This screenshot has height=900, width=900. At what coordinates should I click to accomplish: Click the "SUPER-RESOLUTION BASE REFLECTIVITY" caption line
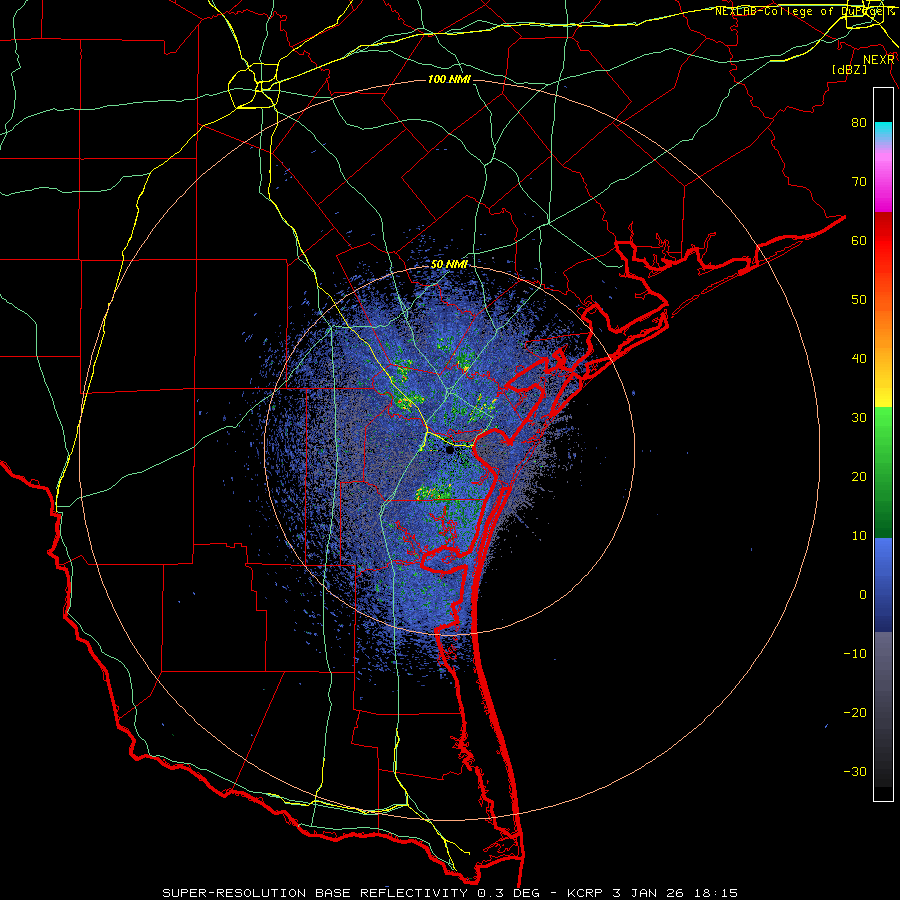(x=450, y=893)
